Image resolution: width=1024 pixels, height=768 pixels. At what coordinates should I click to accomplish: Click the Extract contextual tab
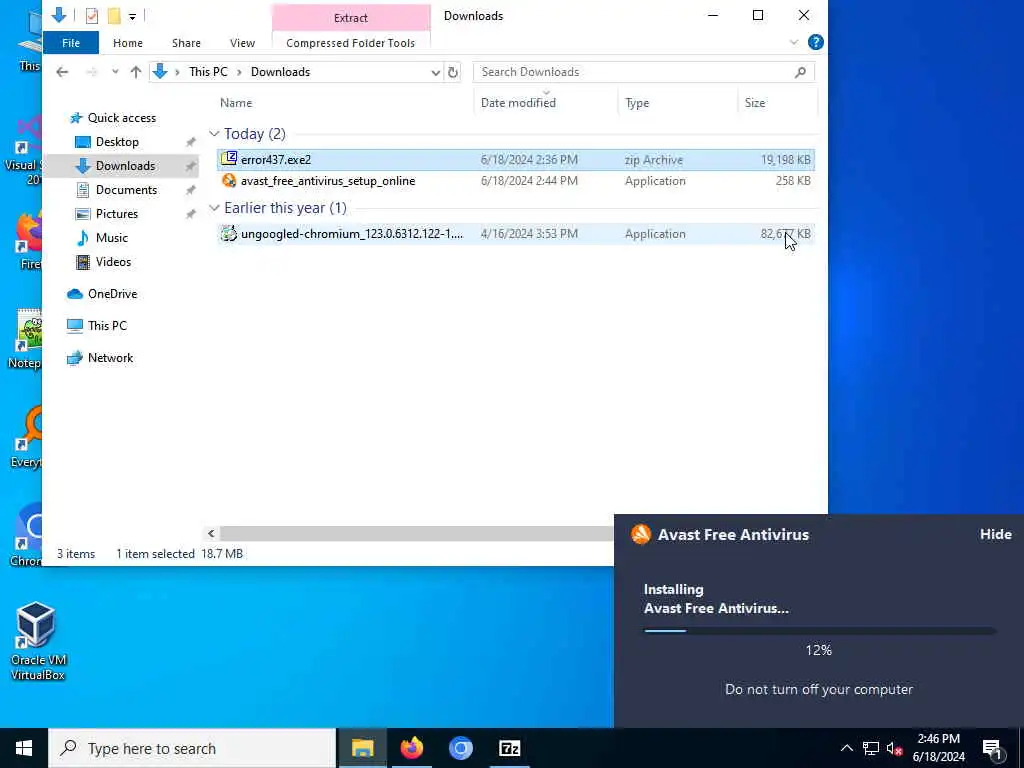pyautogui.click(x=351, y=18)
